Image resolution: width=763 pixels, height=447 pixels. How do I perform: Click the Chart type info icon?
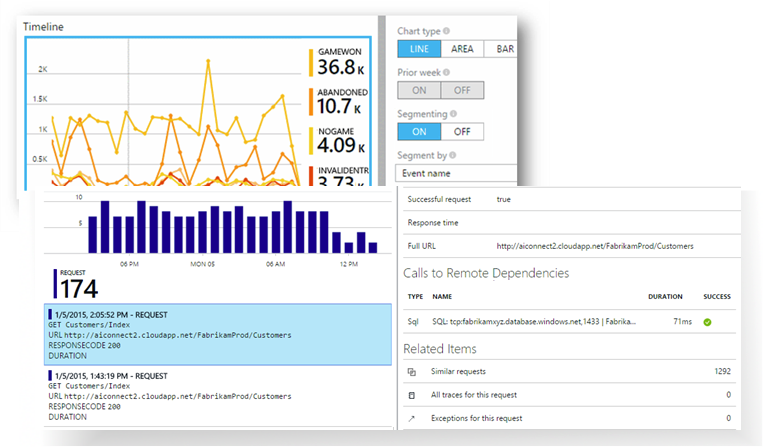[x=446, y=31]
